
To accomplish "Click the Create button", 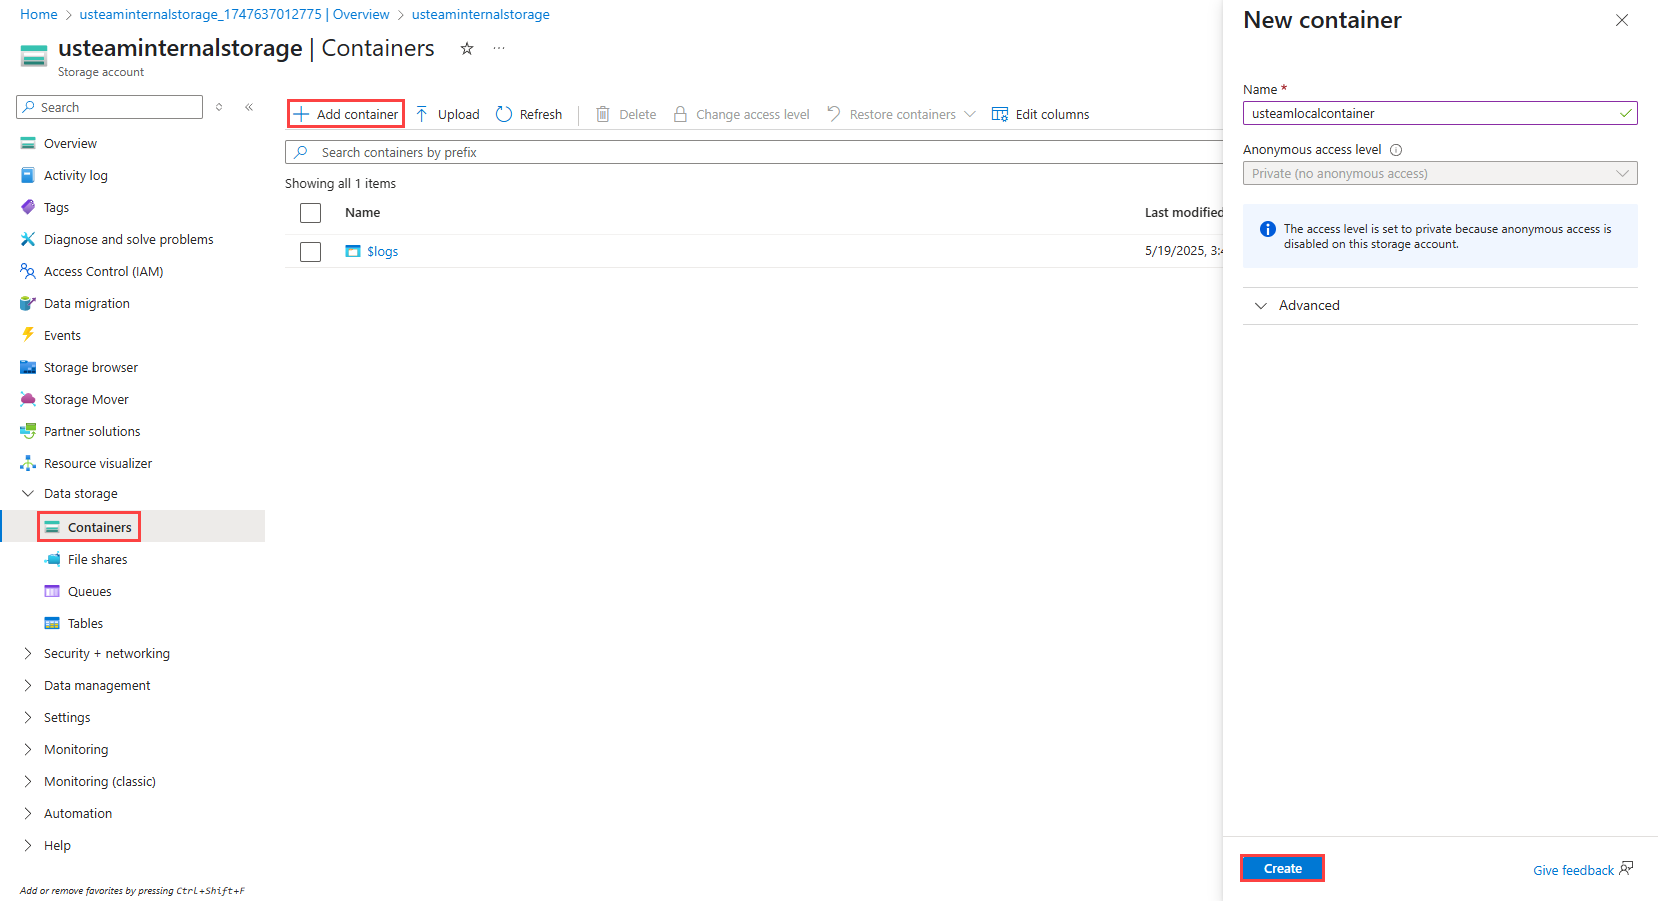I will click(1282, 868).
